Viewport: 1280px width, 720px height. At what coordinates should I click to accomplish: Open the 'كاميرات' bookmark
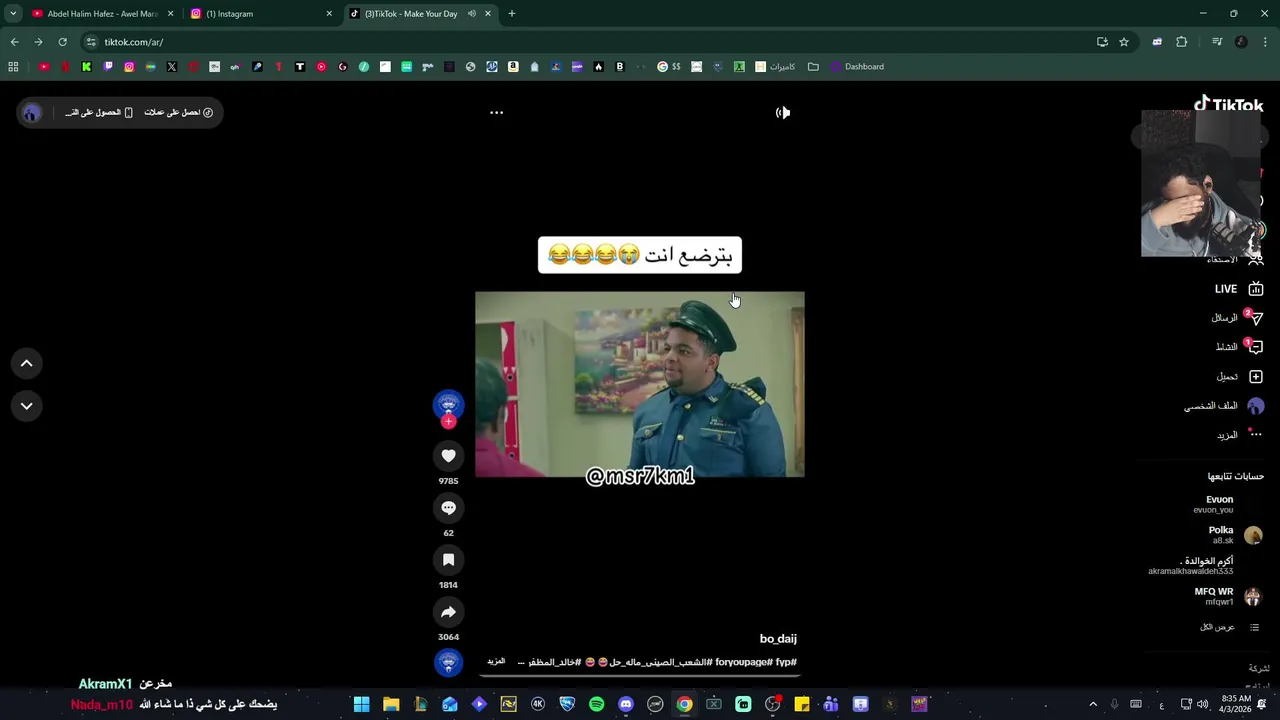point(775,67)
